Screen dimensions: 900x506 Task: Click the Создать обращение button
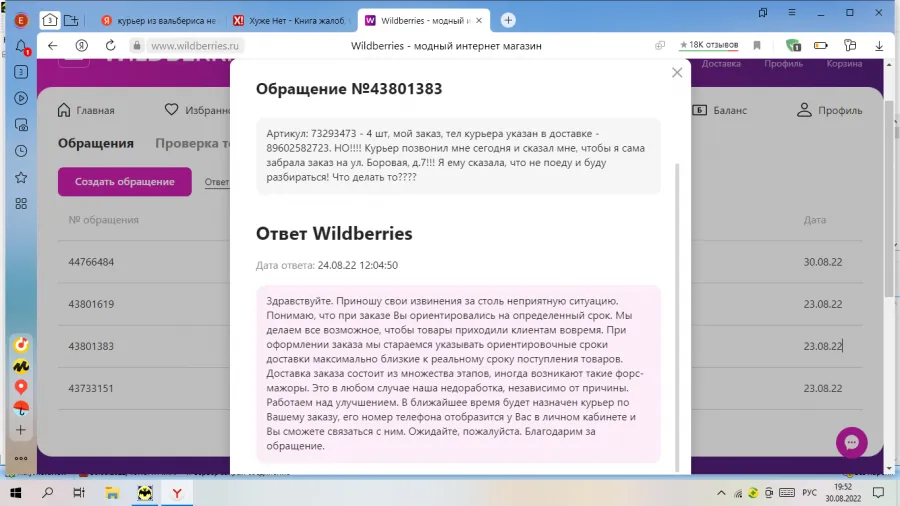pos(125,181)
